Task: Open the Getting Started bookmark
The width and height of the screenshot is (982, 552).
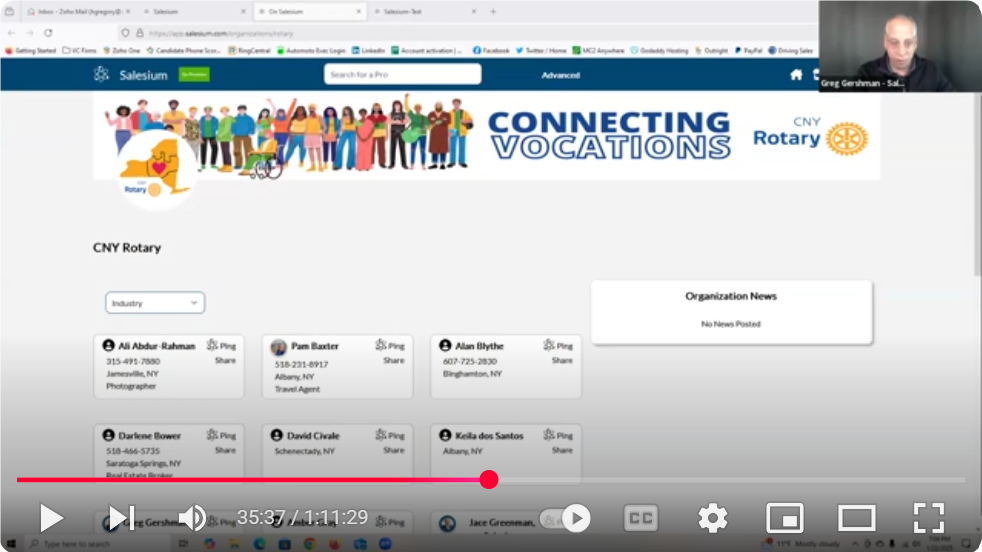Action: pos(31,50)
